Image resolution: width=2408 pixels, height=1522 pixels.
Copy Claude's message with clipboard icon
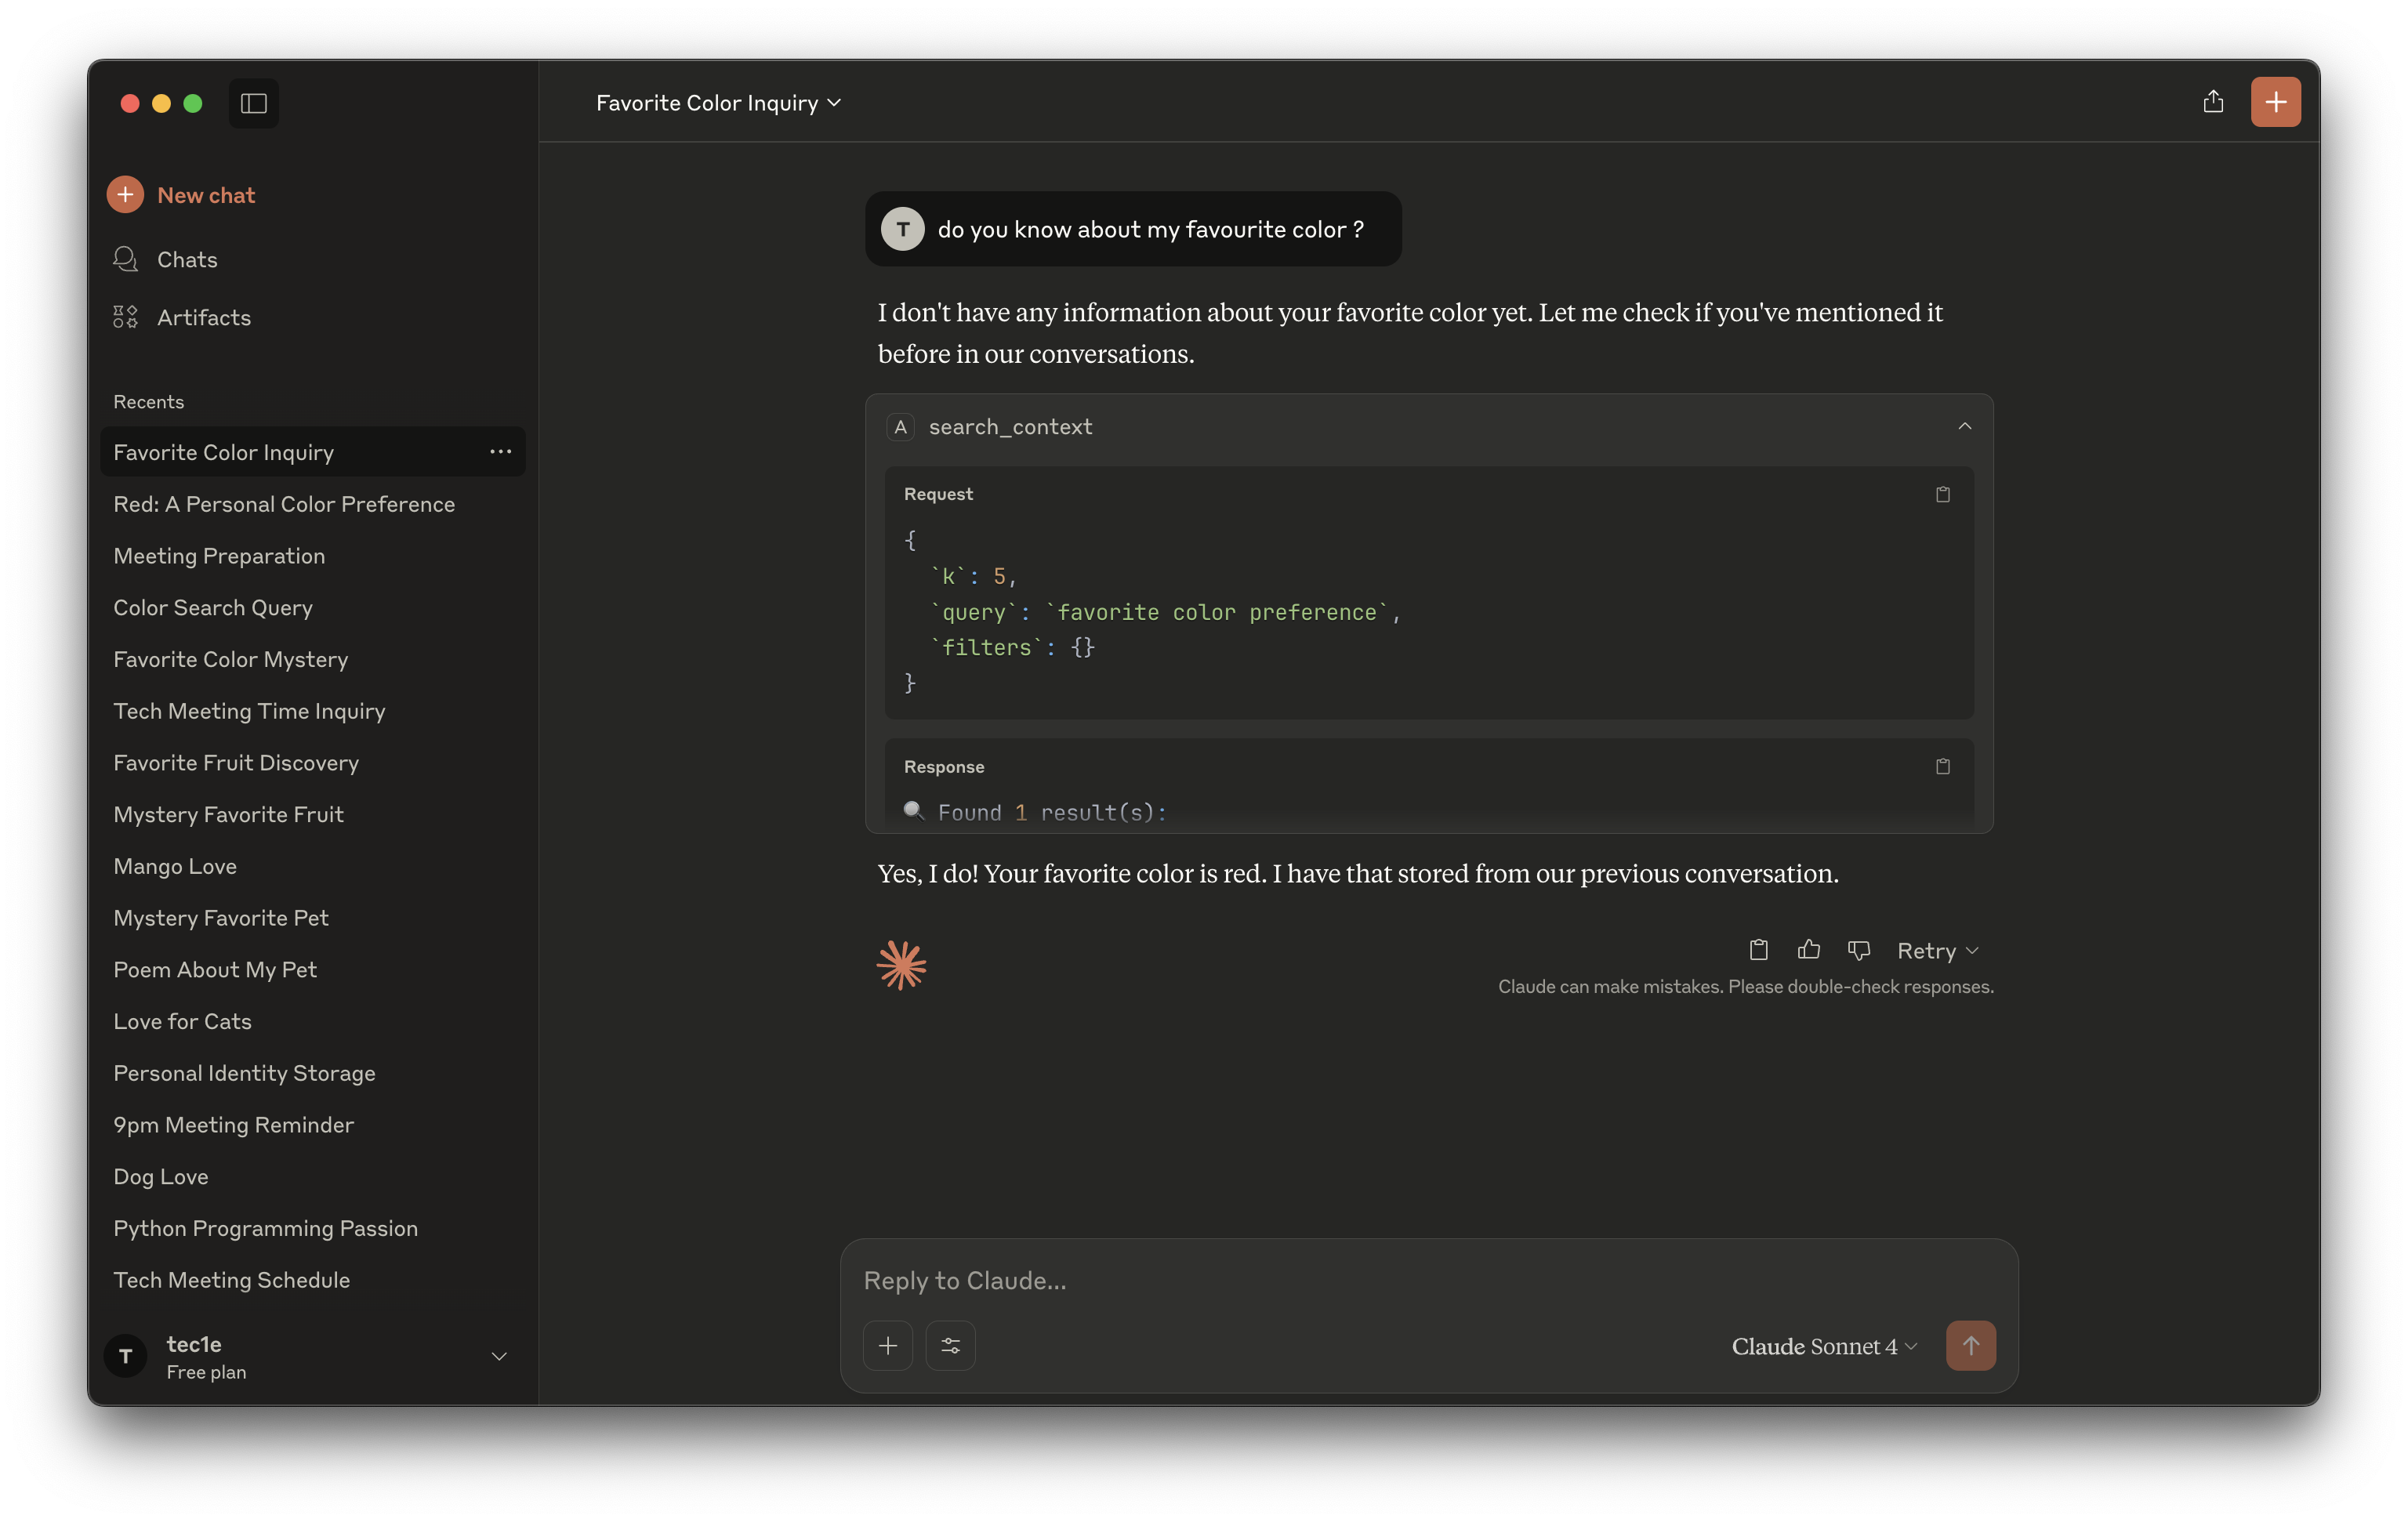[1758, 949]
